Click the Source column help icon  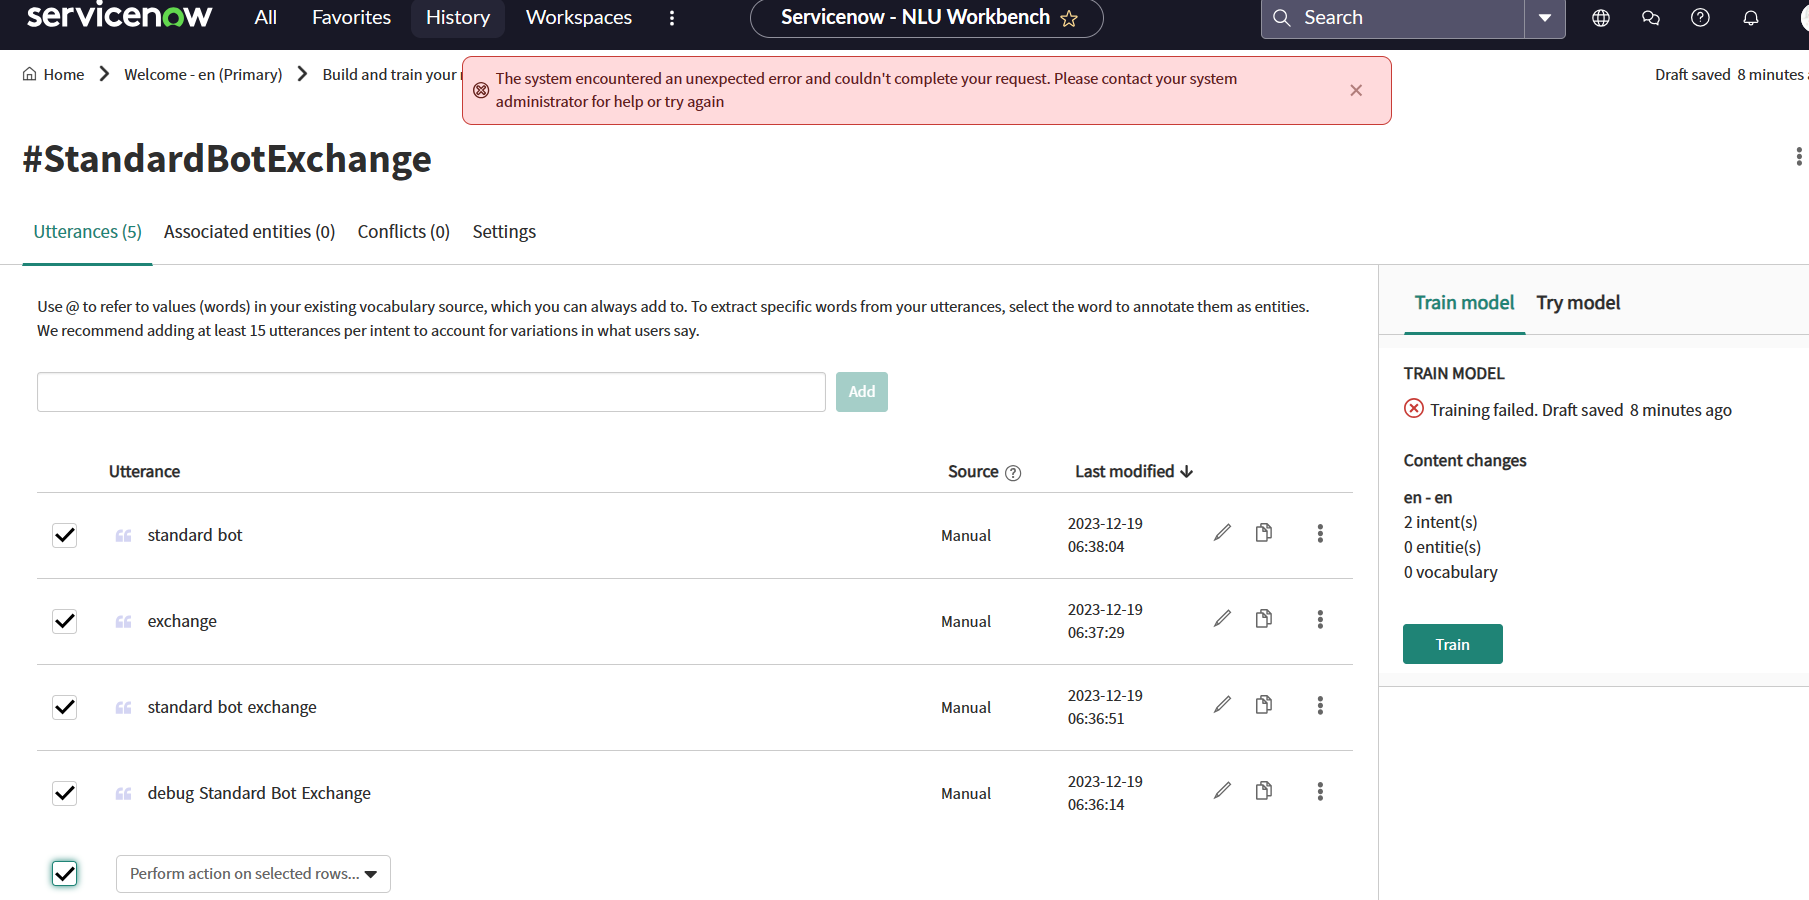[x=1014, y=472]
